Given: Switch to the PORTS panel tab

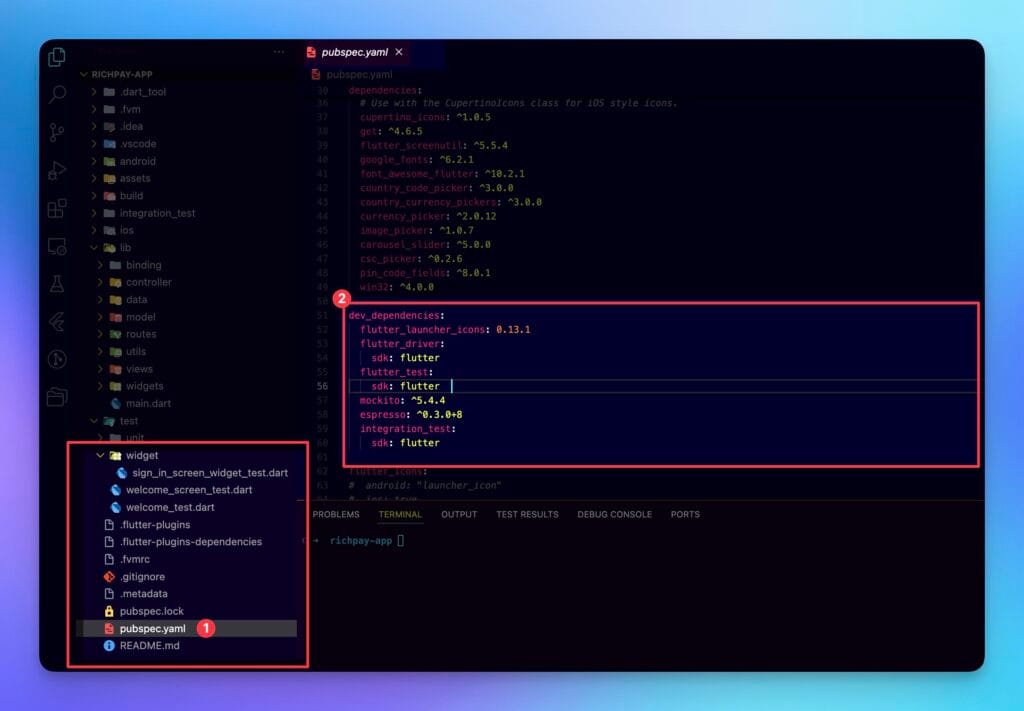Looking at the screenshot, I should tap(685, 514).
